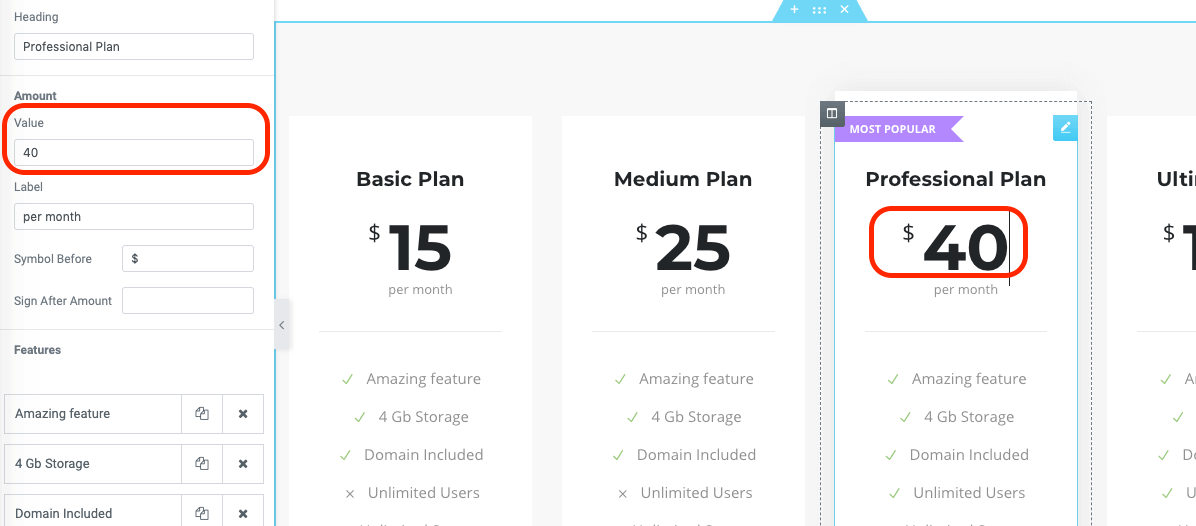Collapse the editor side panel

coord(282,325)
